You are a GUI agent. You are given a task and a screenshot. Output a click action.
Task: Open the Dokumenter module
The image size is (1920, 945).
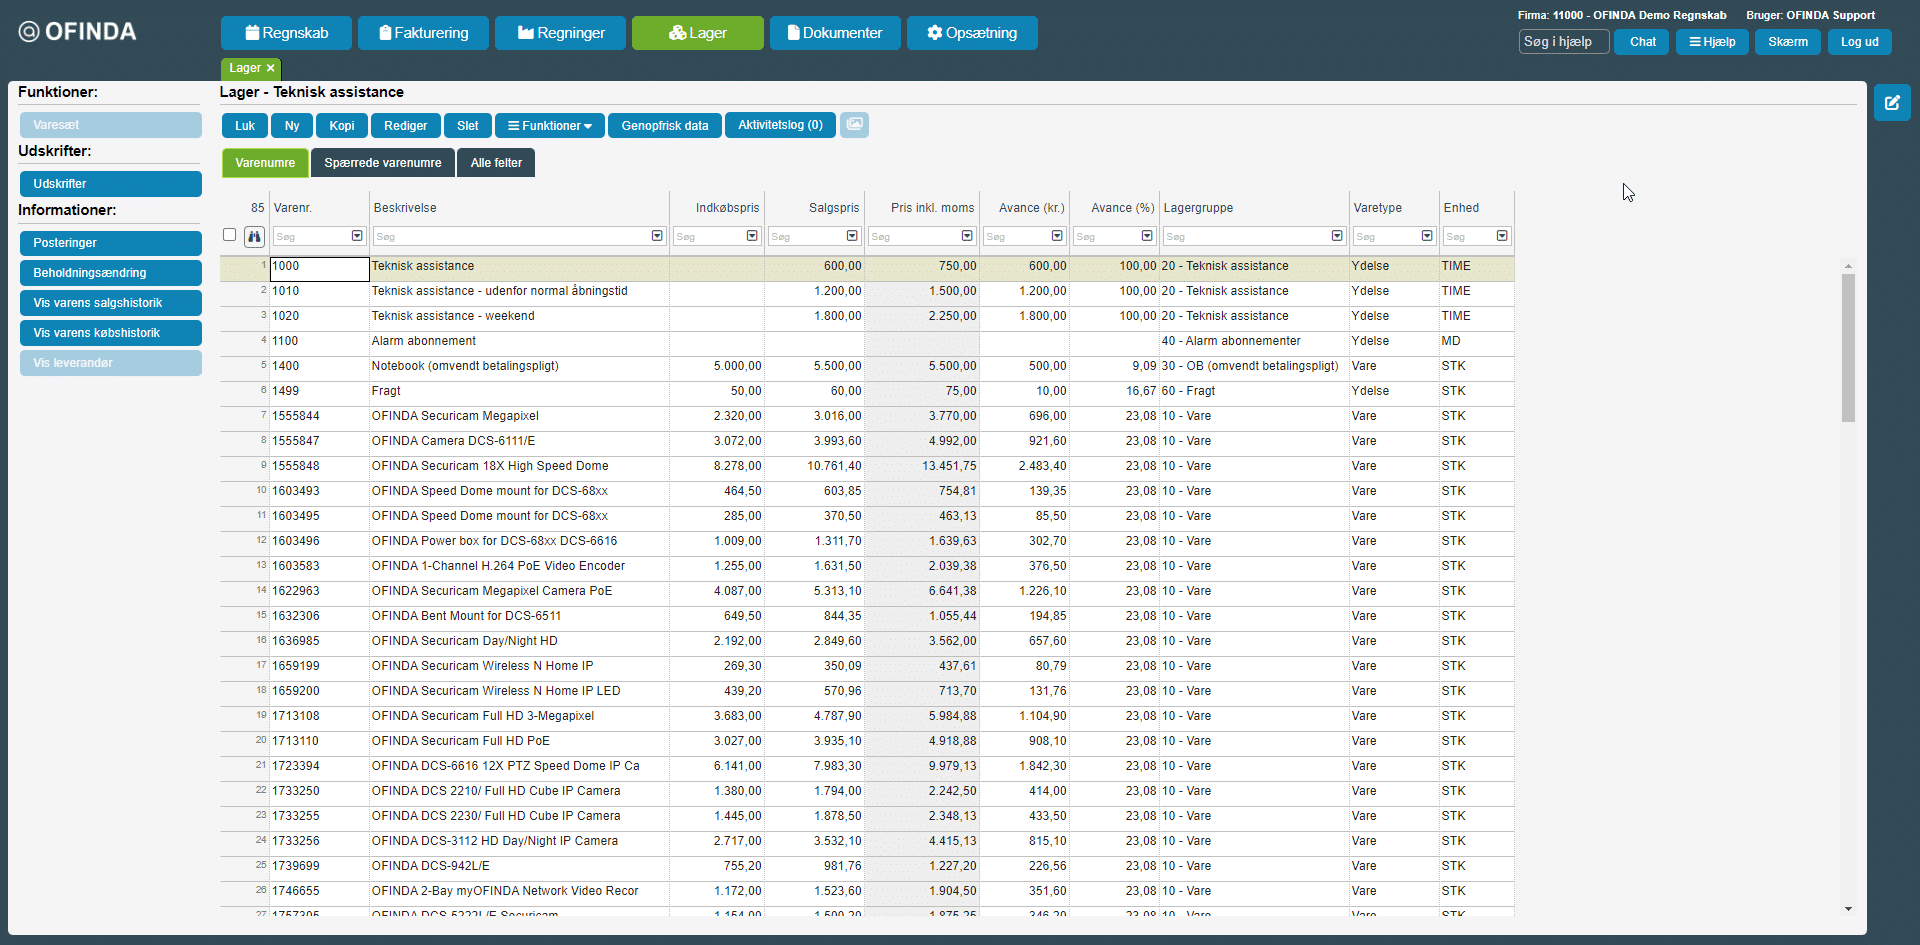(x=834, y=33)
